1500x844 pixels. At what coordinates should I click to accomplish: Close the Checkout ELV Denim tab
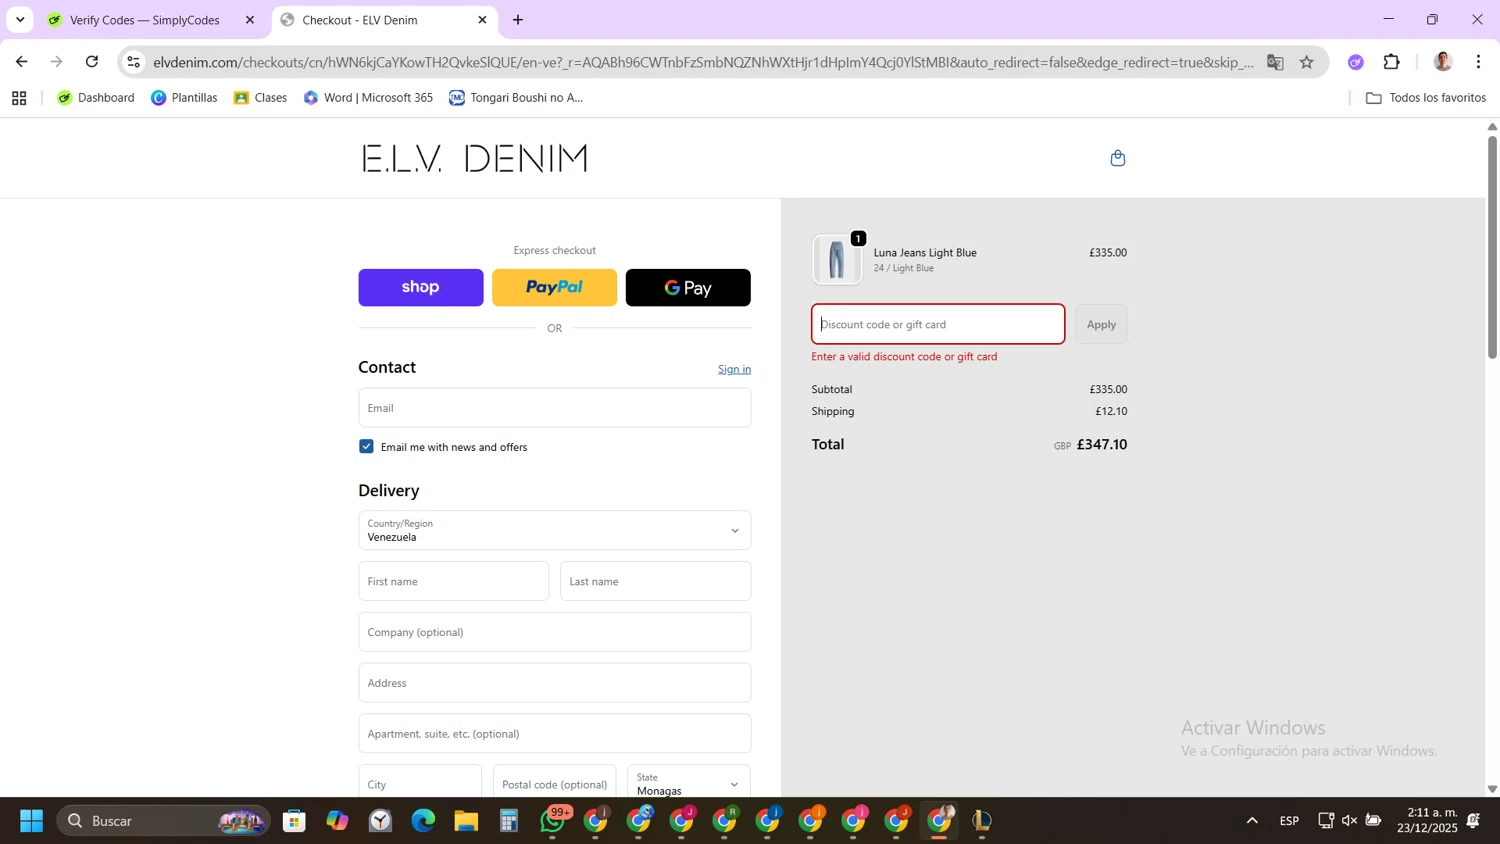click(x=482, y=20)
